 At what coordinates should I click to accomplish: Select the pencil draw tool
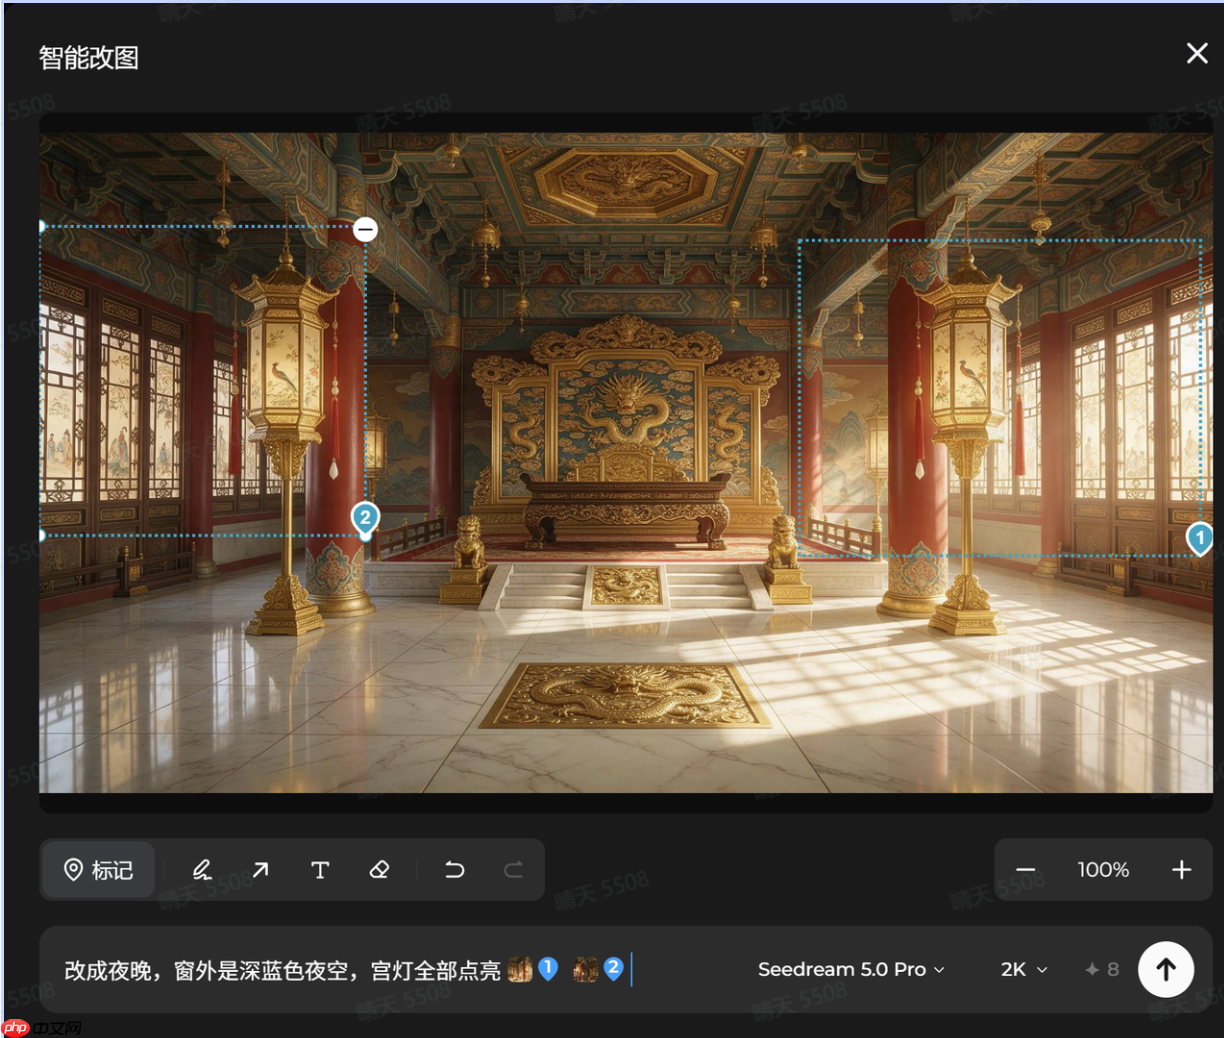(x=202, y=870)
